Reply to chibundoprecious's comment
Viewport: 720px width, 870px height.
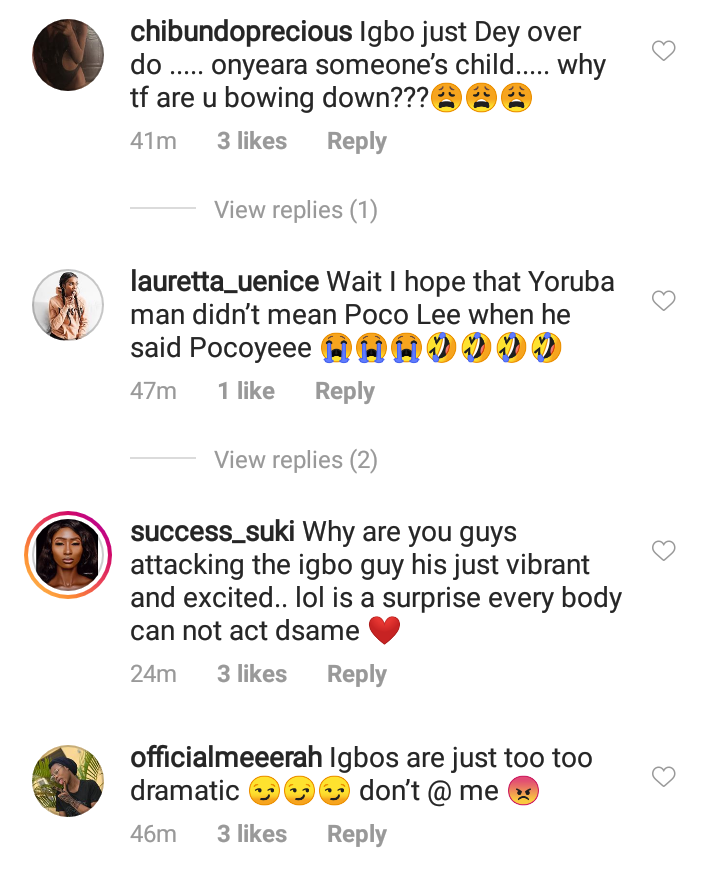coord(356,142)
